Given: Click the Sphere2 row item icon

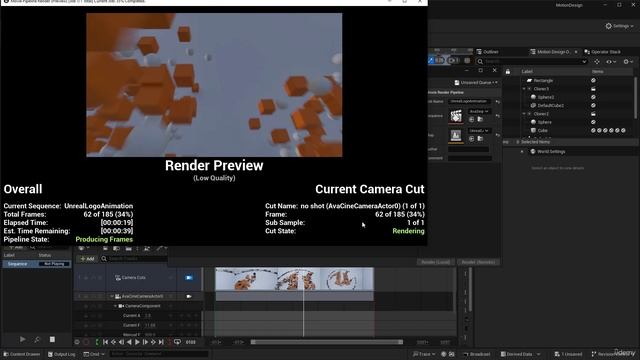Looking at the screenshot, I should [593, 97].
